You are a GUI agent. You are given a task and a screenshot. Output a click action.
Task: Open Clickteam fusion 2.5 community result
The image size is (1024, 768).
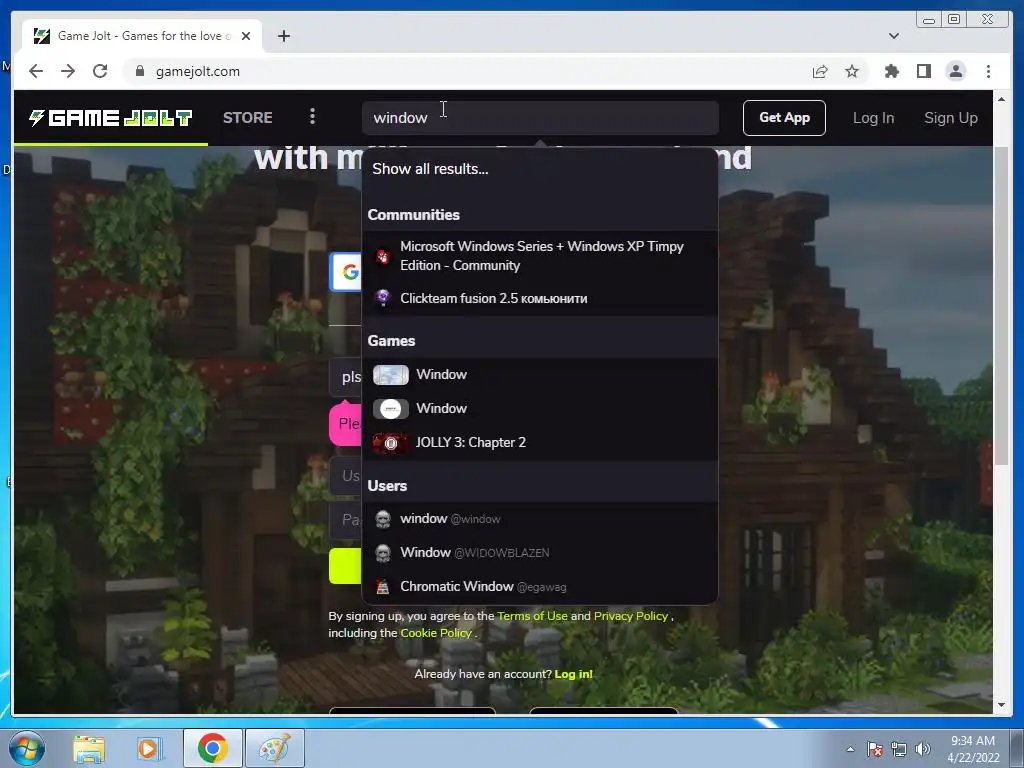coord(540,298)
